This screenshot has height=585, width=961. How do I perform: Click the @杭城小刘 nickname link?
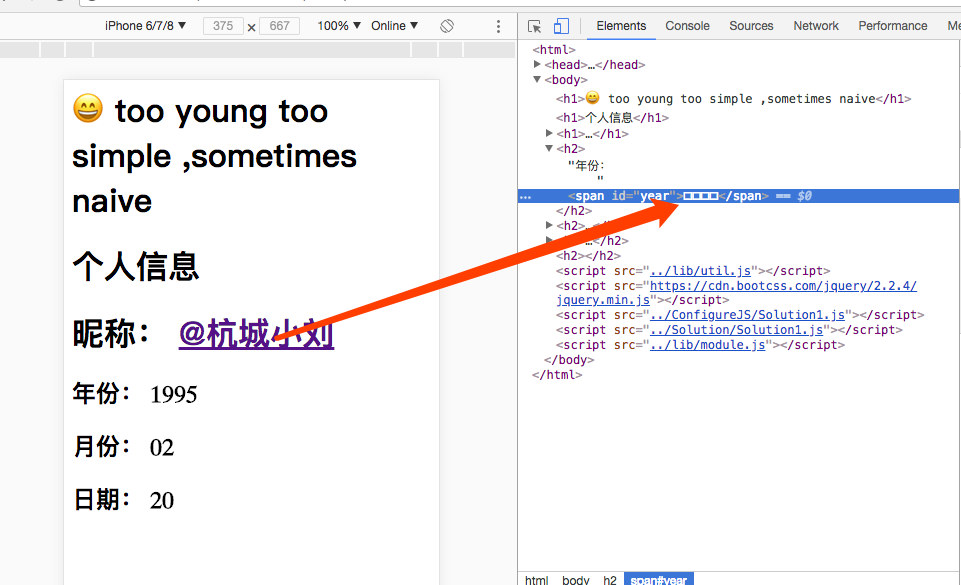(x=256, y=334)
